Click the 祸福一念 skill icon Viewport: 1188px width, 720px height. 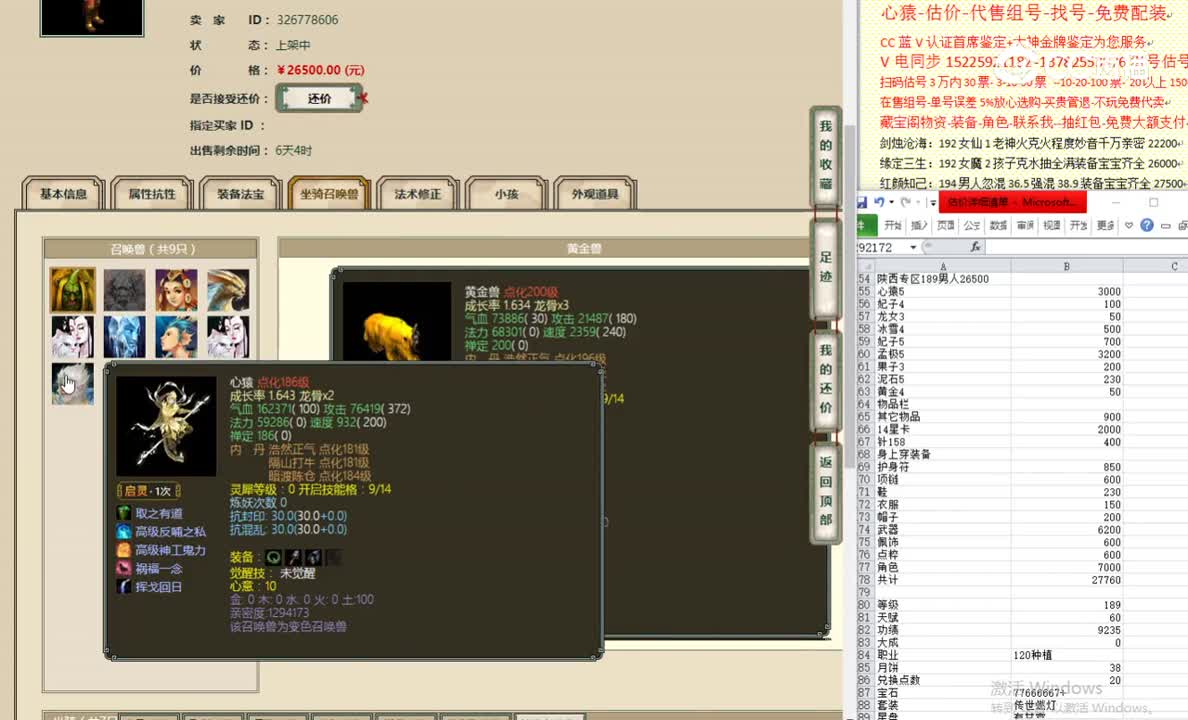123,568
